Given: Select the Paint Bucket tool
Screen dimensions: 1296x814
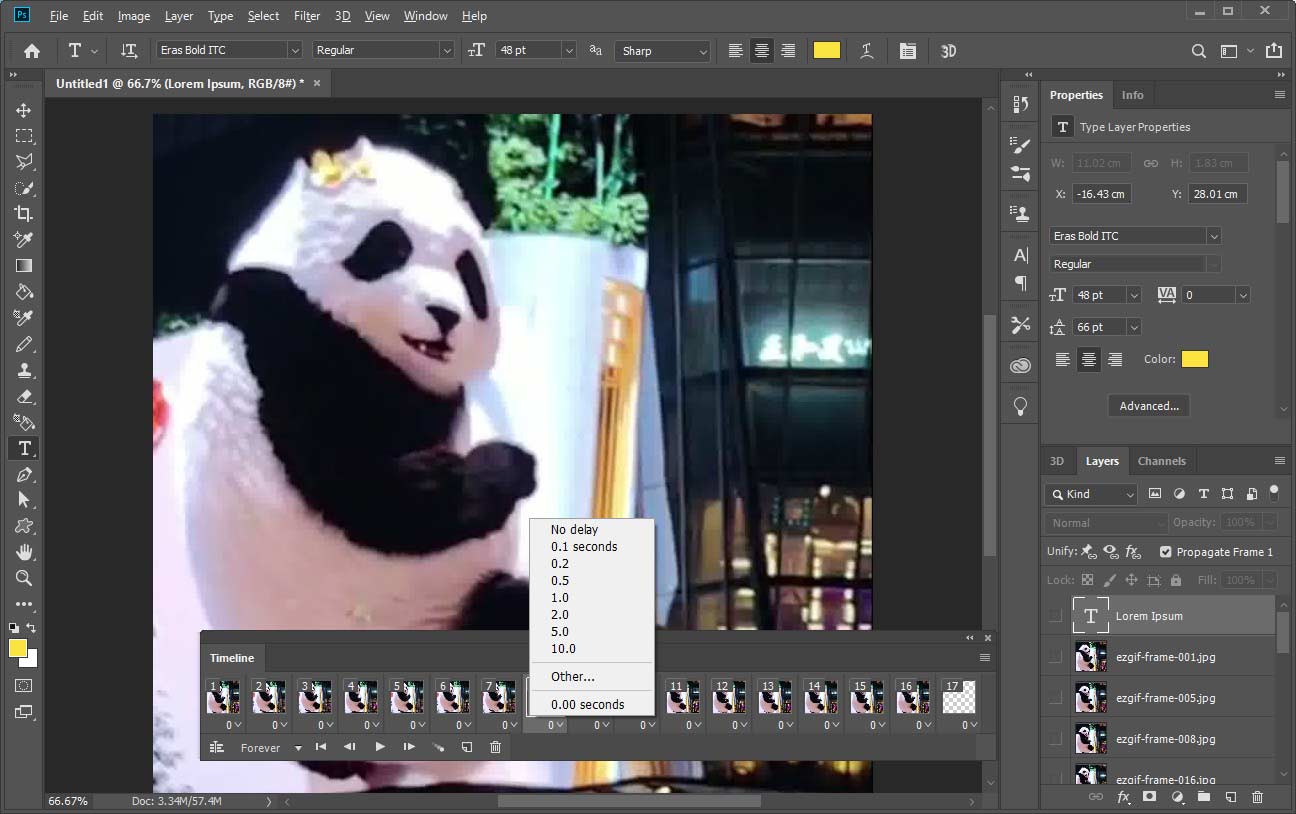Looking at the screenshot, I should pos(23,292).
